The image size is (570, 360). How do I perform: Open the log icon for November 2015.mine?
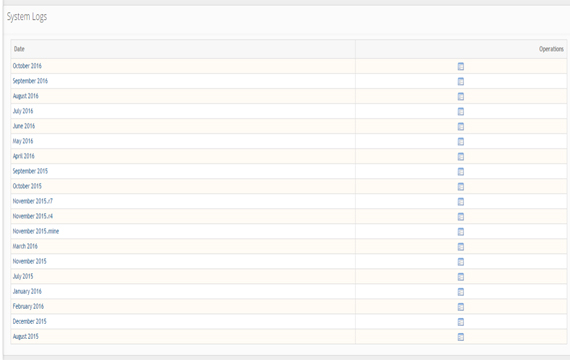point(461,232)
